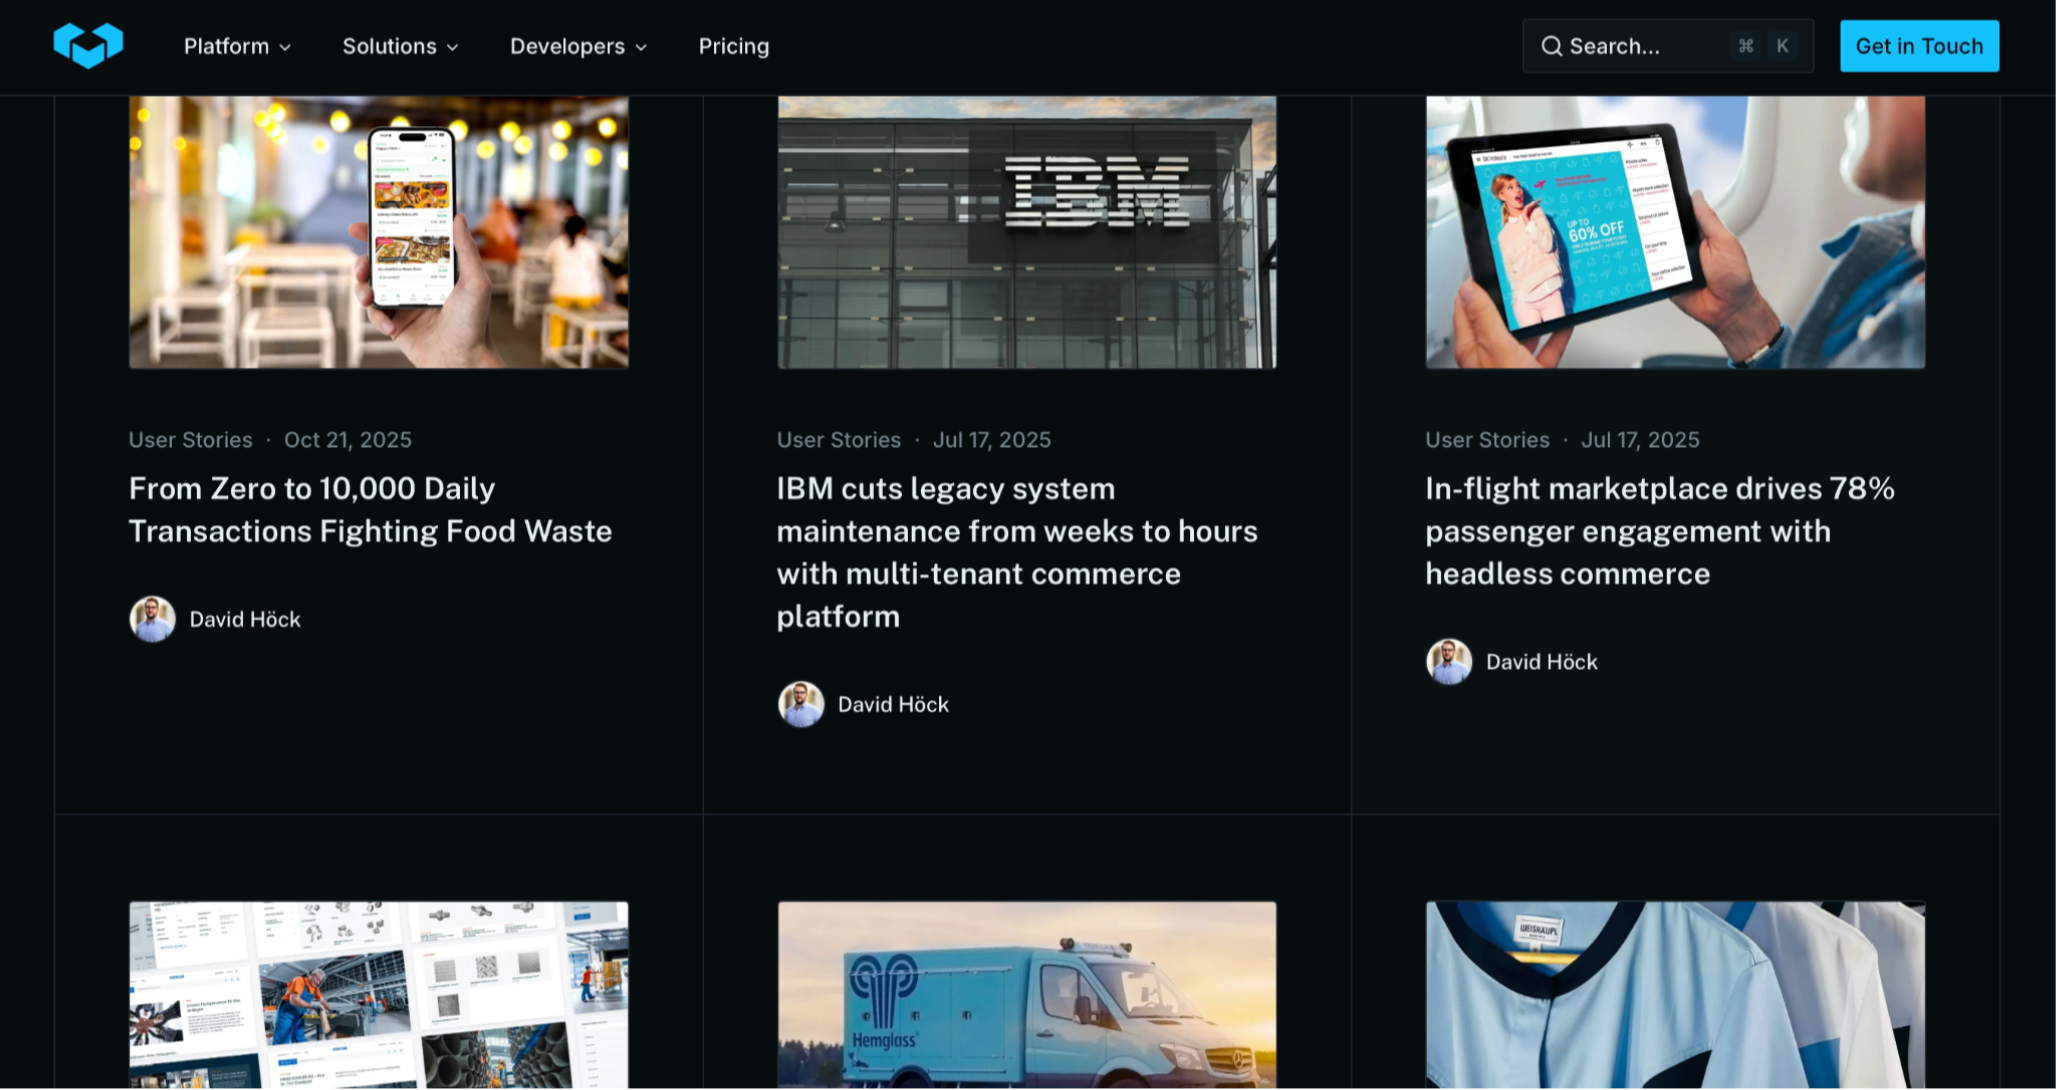
Task: Click the search magnifier icon
Action: pyautogui.click(x=1553, y=46)
